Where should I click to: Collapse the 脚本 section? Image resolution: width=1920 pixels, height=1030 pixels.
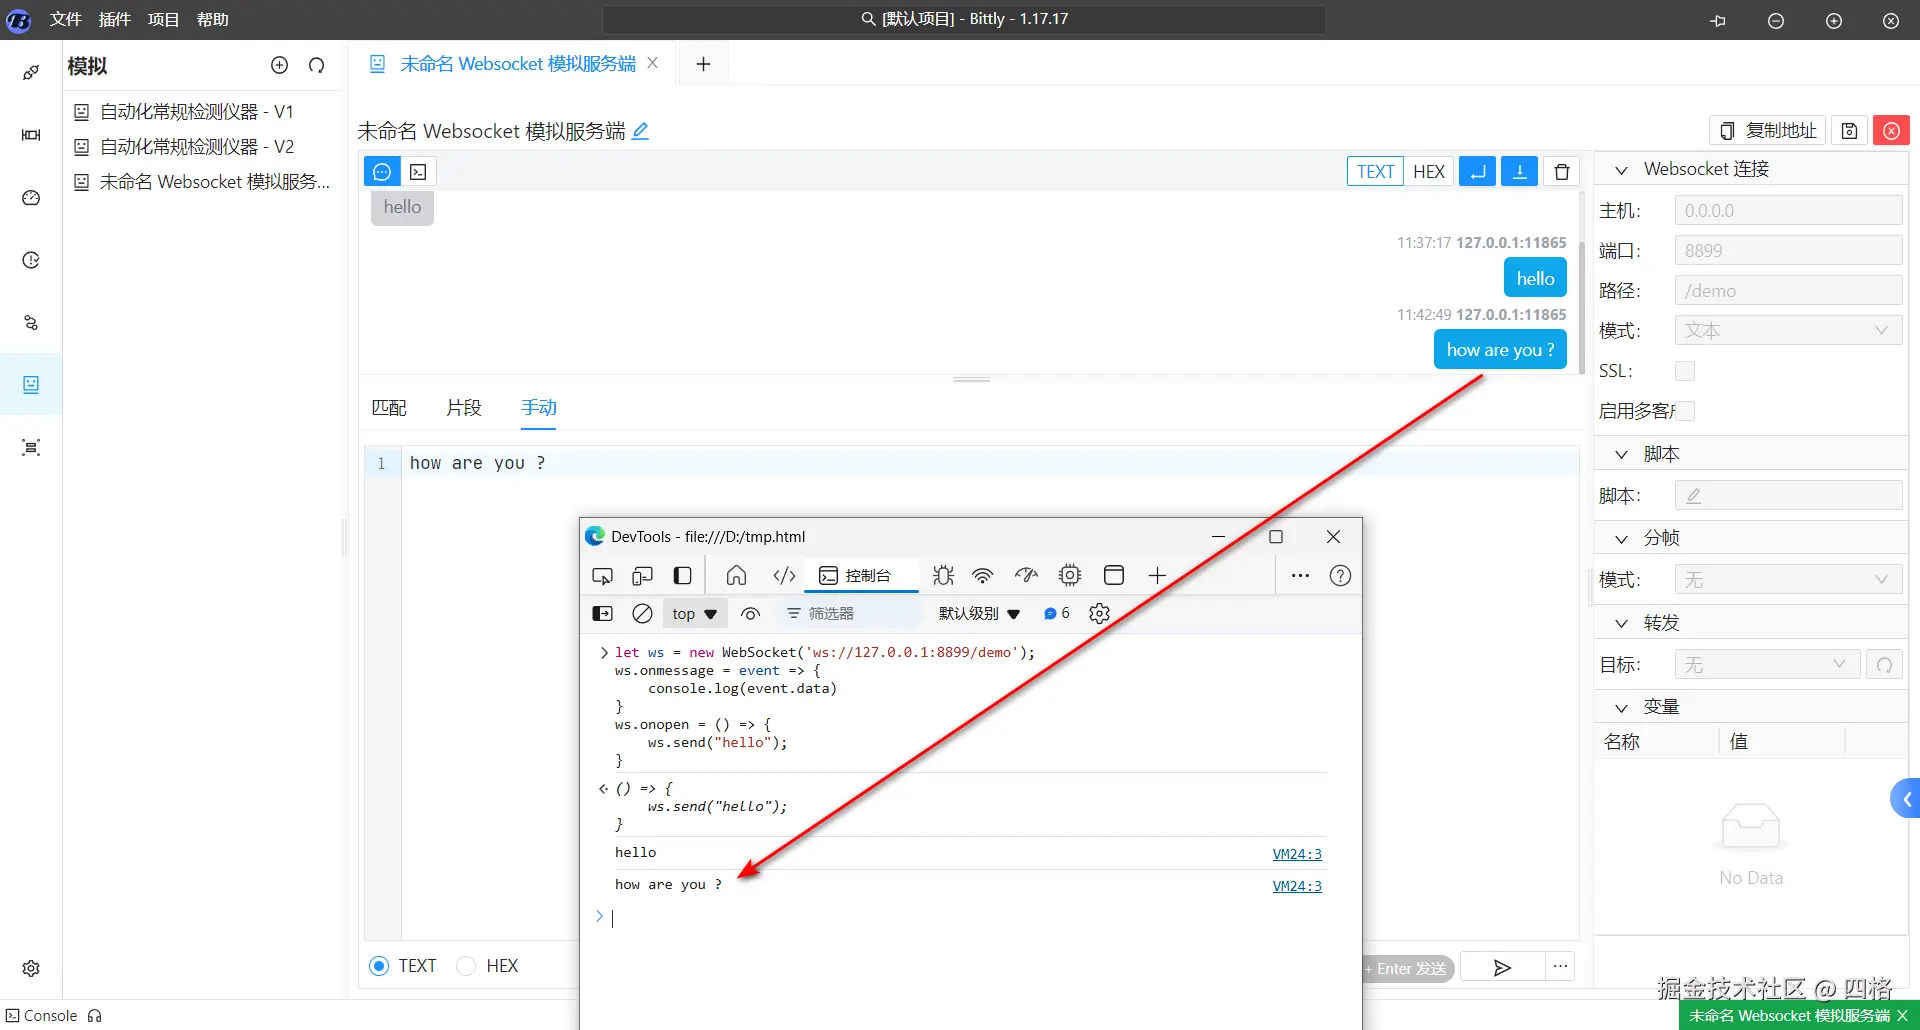1622,455
